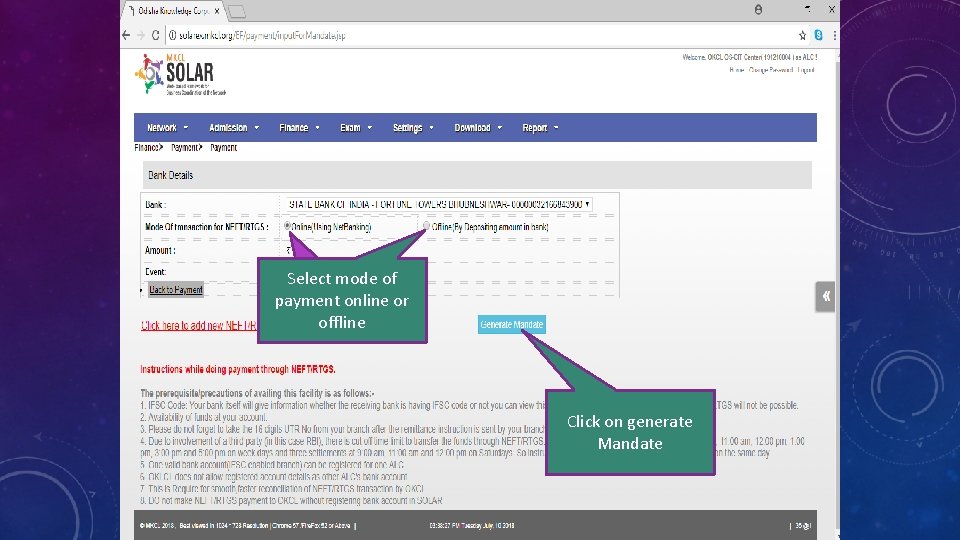Open the Exam menu

(x=356, y=127)
